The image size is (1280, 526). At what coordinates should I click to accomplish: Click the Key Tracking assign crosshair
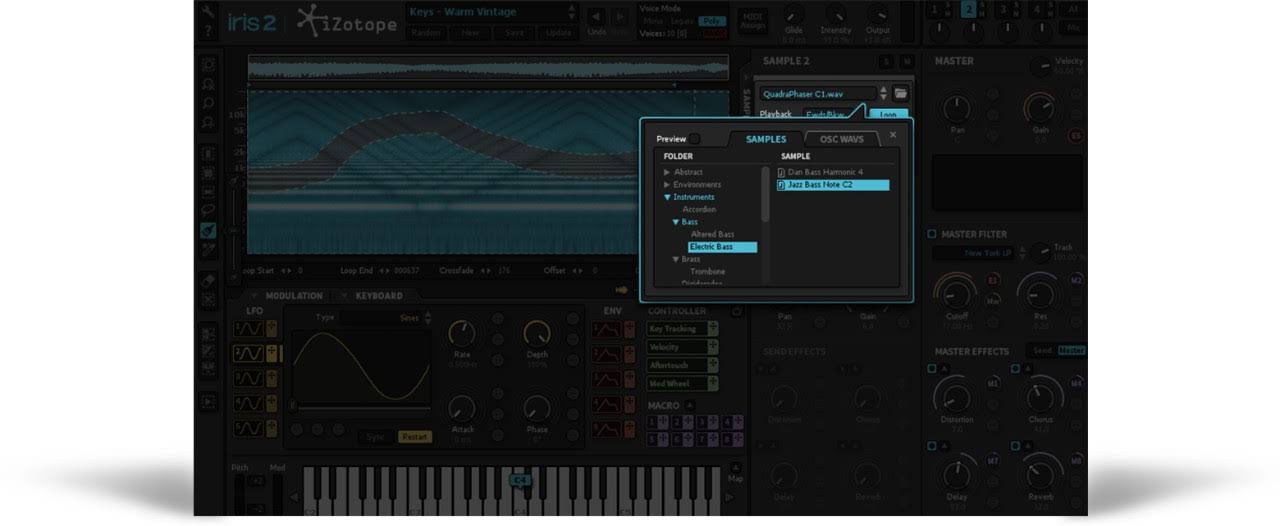point(713,329)
